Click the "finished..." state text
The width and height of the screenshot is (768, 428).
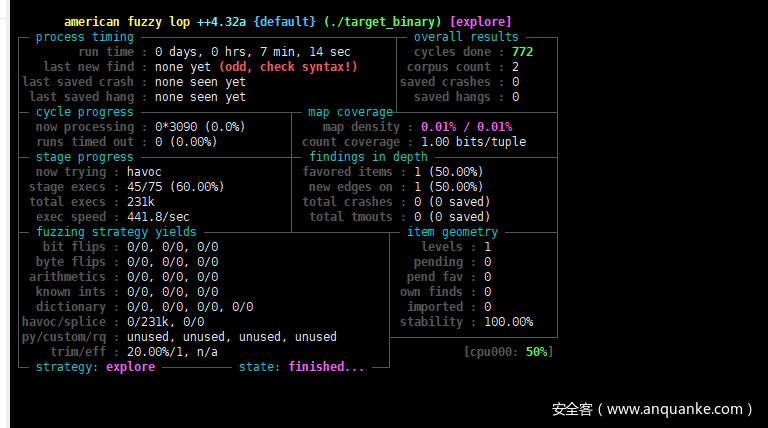327,367
